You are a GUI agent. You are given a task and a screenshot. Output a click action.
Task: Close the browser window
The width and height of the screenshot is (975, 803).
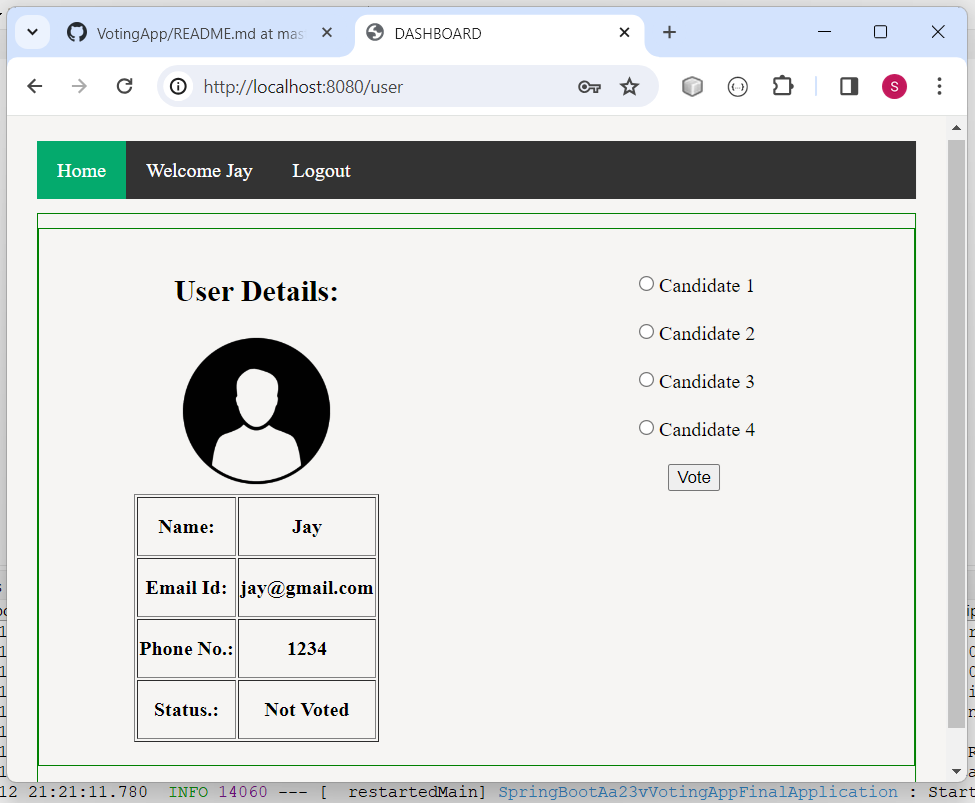(x=938, y=32)
